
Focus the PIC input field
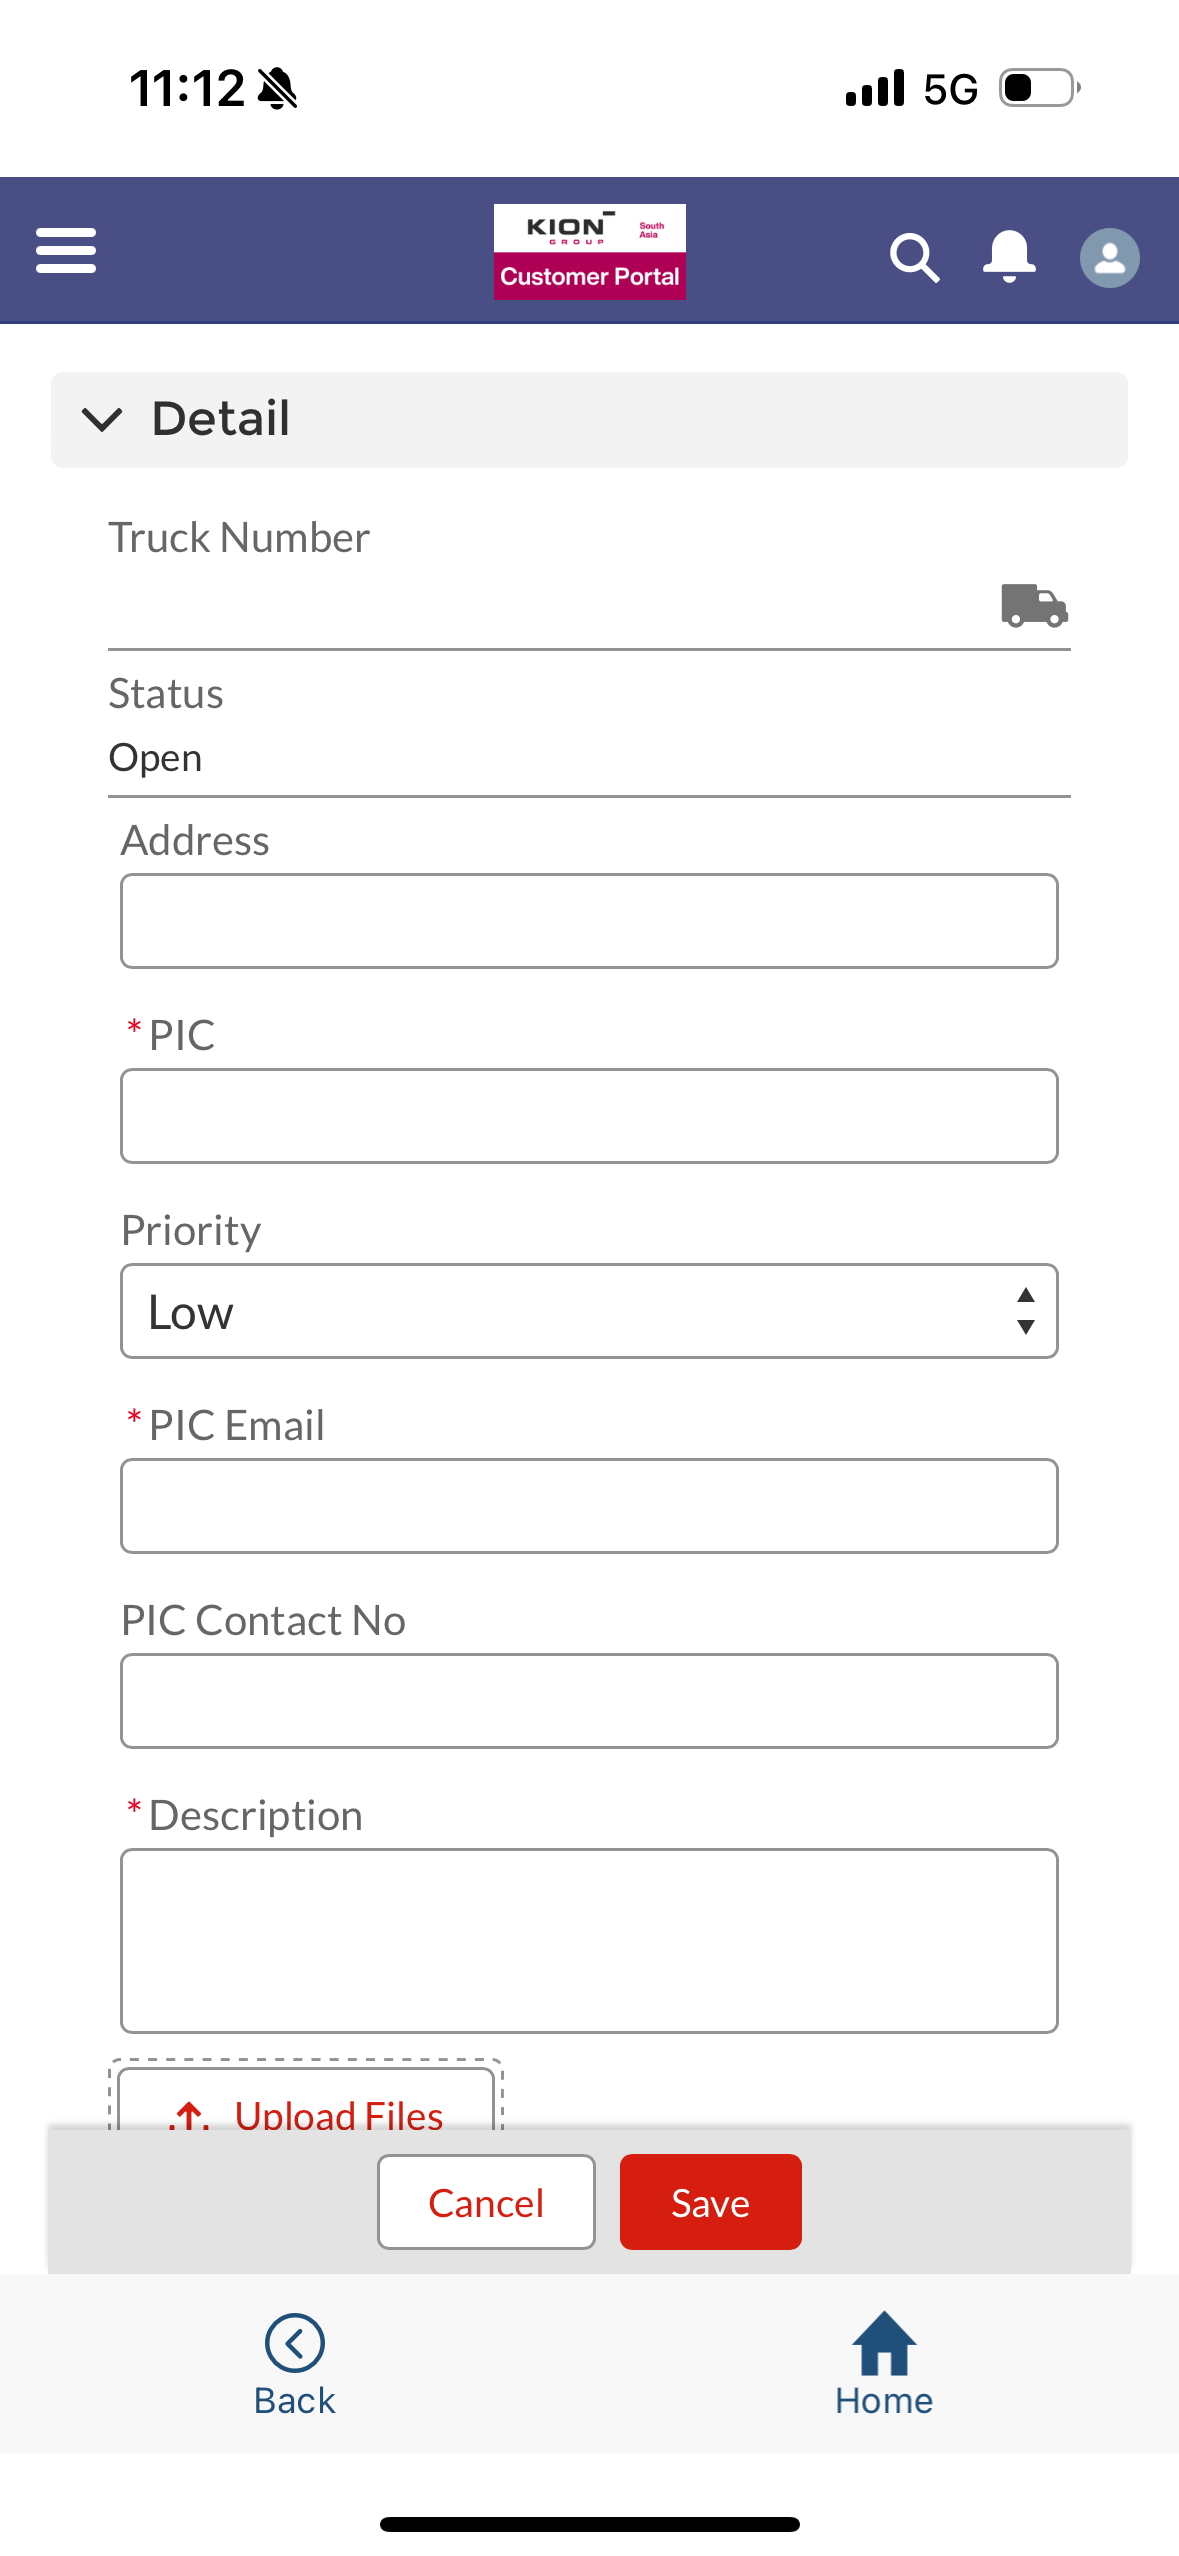589,1116
